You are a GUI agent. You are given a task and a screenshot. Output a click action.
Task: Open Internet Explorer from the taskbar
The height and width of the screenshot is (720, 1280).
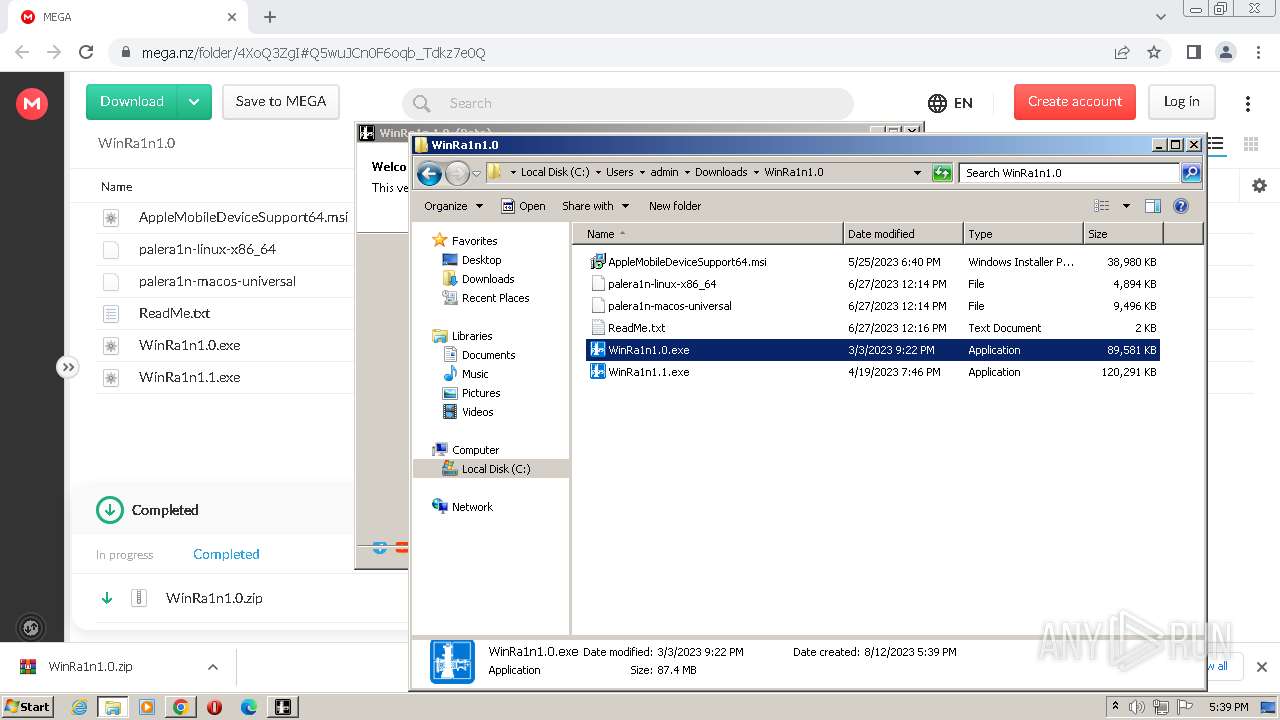(x=79, y=707)
